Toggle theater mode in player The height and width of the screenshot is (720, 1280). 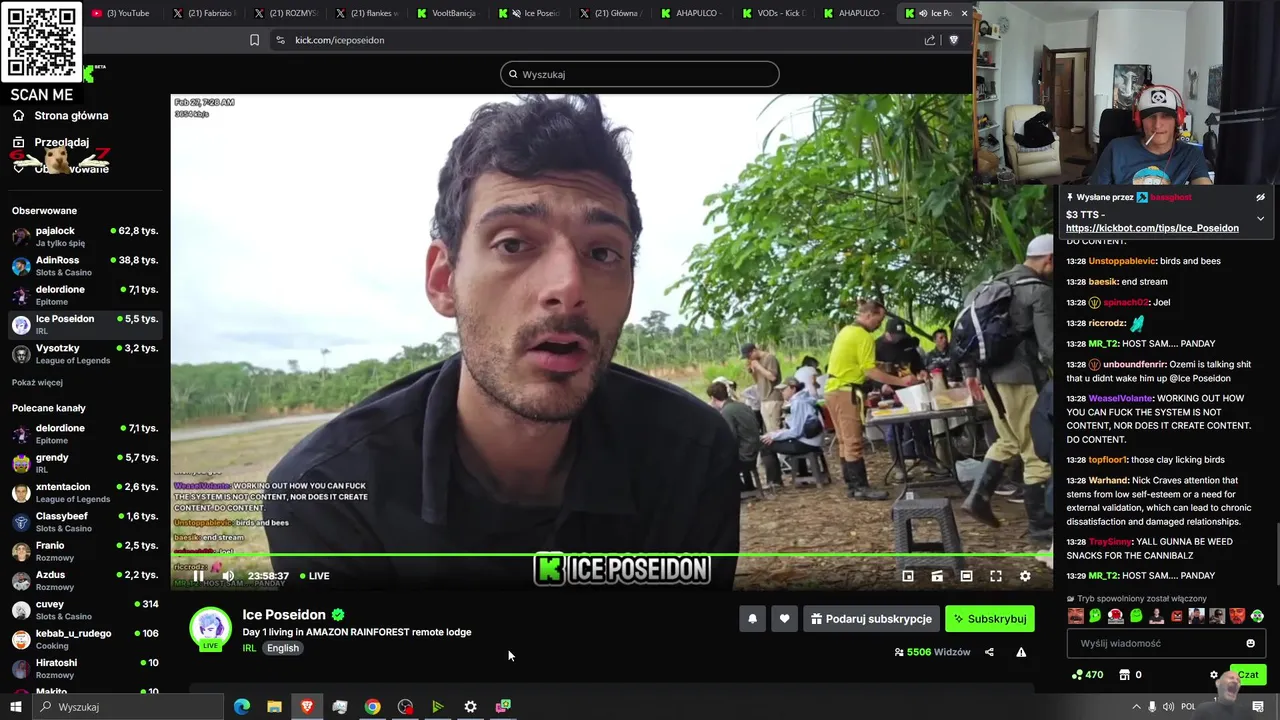[x=966, y=576]
